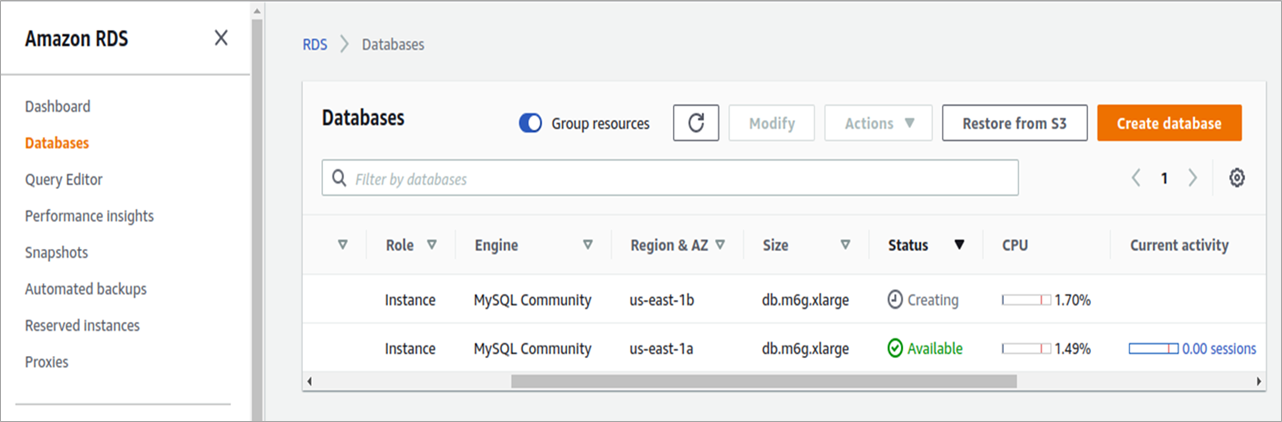Click the CPU column header

(1015, 245)
